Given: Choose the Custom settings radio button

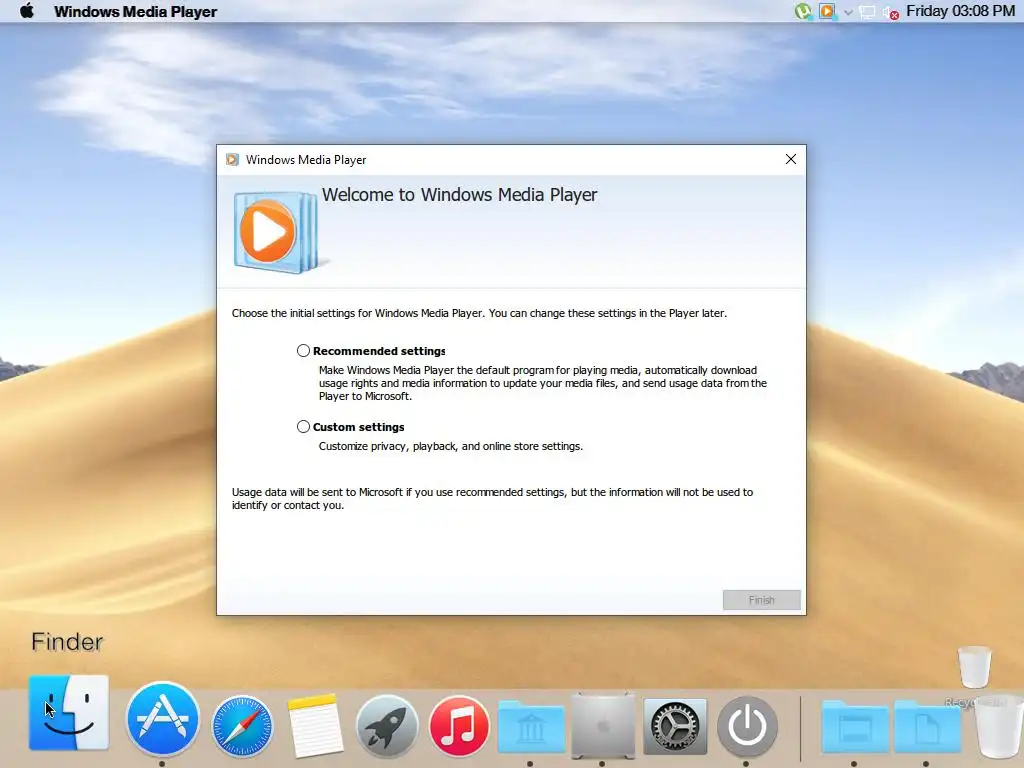Looking at the screenshot, I should (303, 426).
